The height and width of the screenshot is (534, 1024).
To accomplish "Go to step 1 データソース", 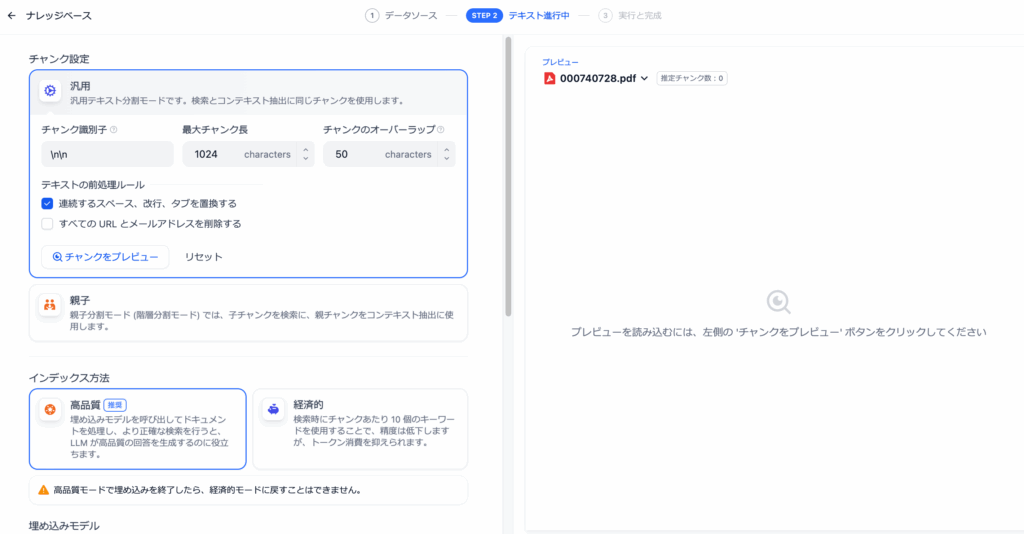I will pyautogui.click(x=402, y=15).
